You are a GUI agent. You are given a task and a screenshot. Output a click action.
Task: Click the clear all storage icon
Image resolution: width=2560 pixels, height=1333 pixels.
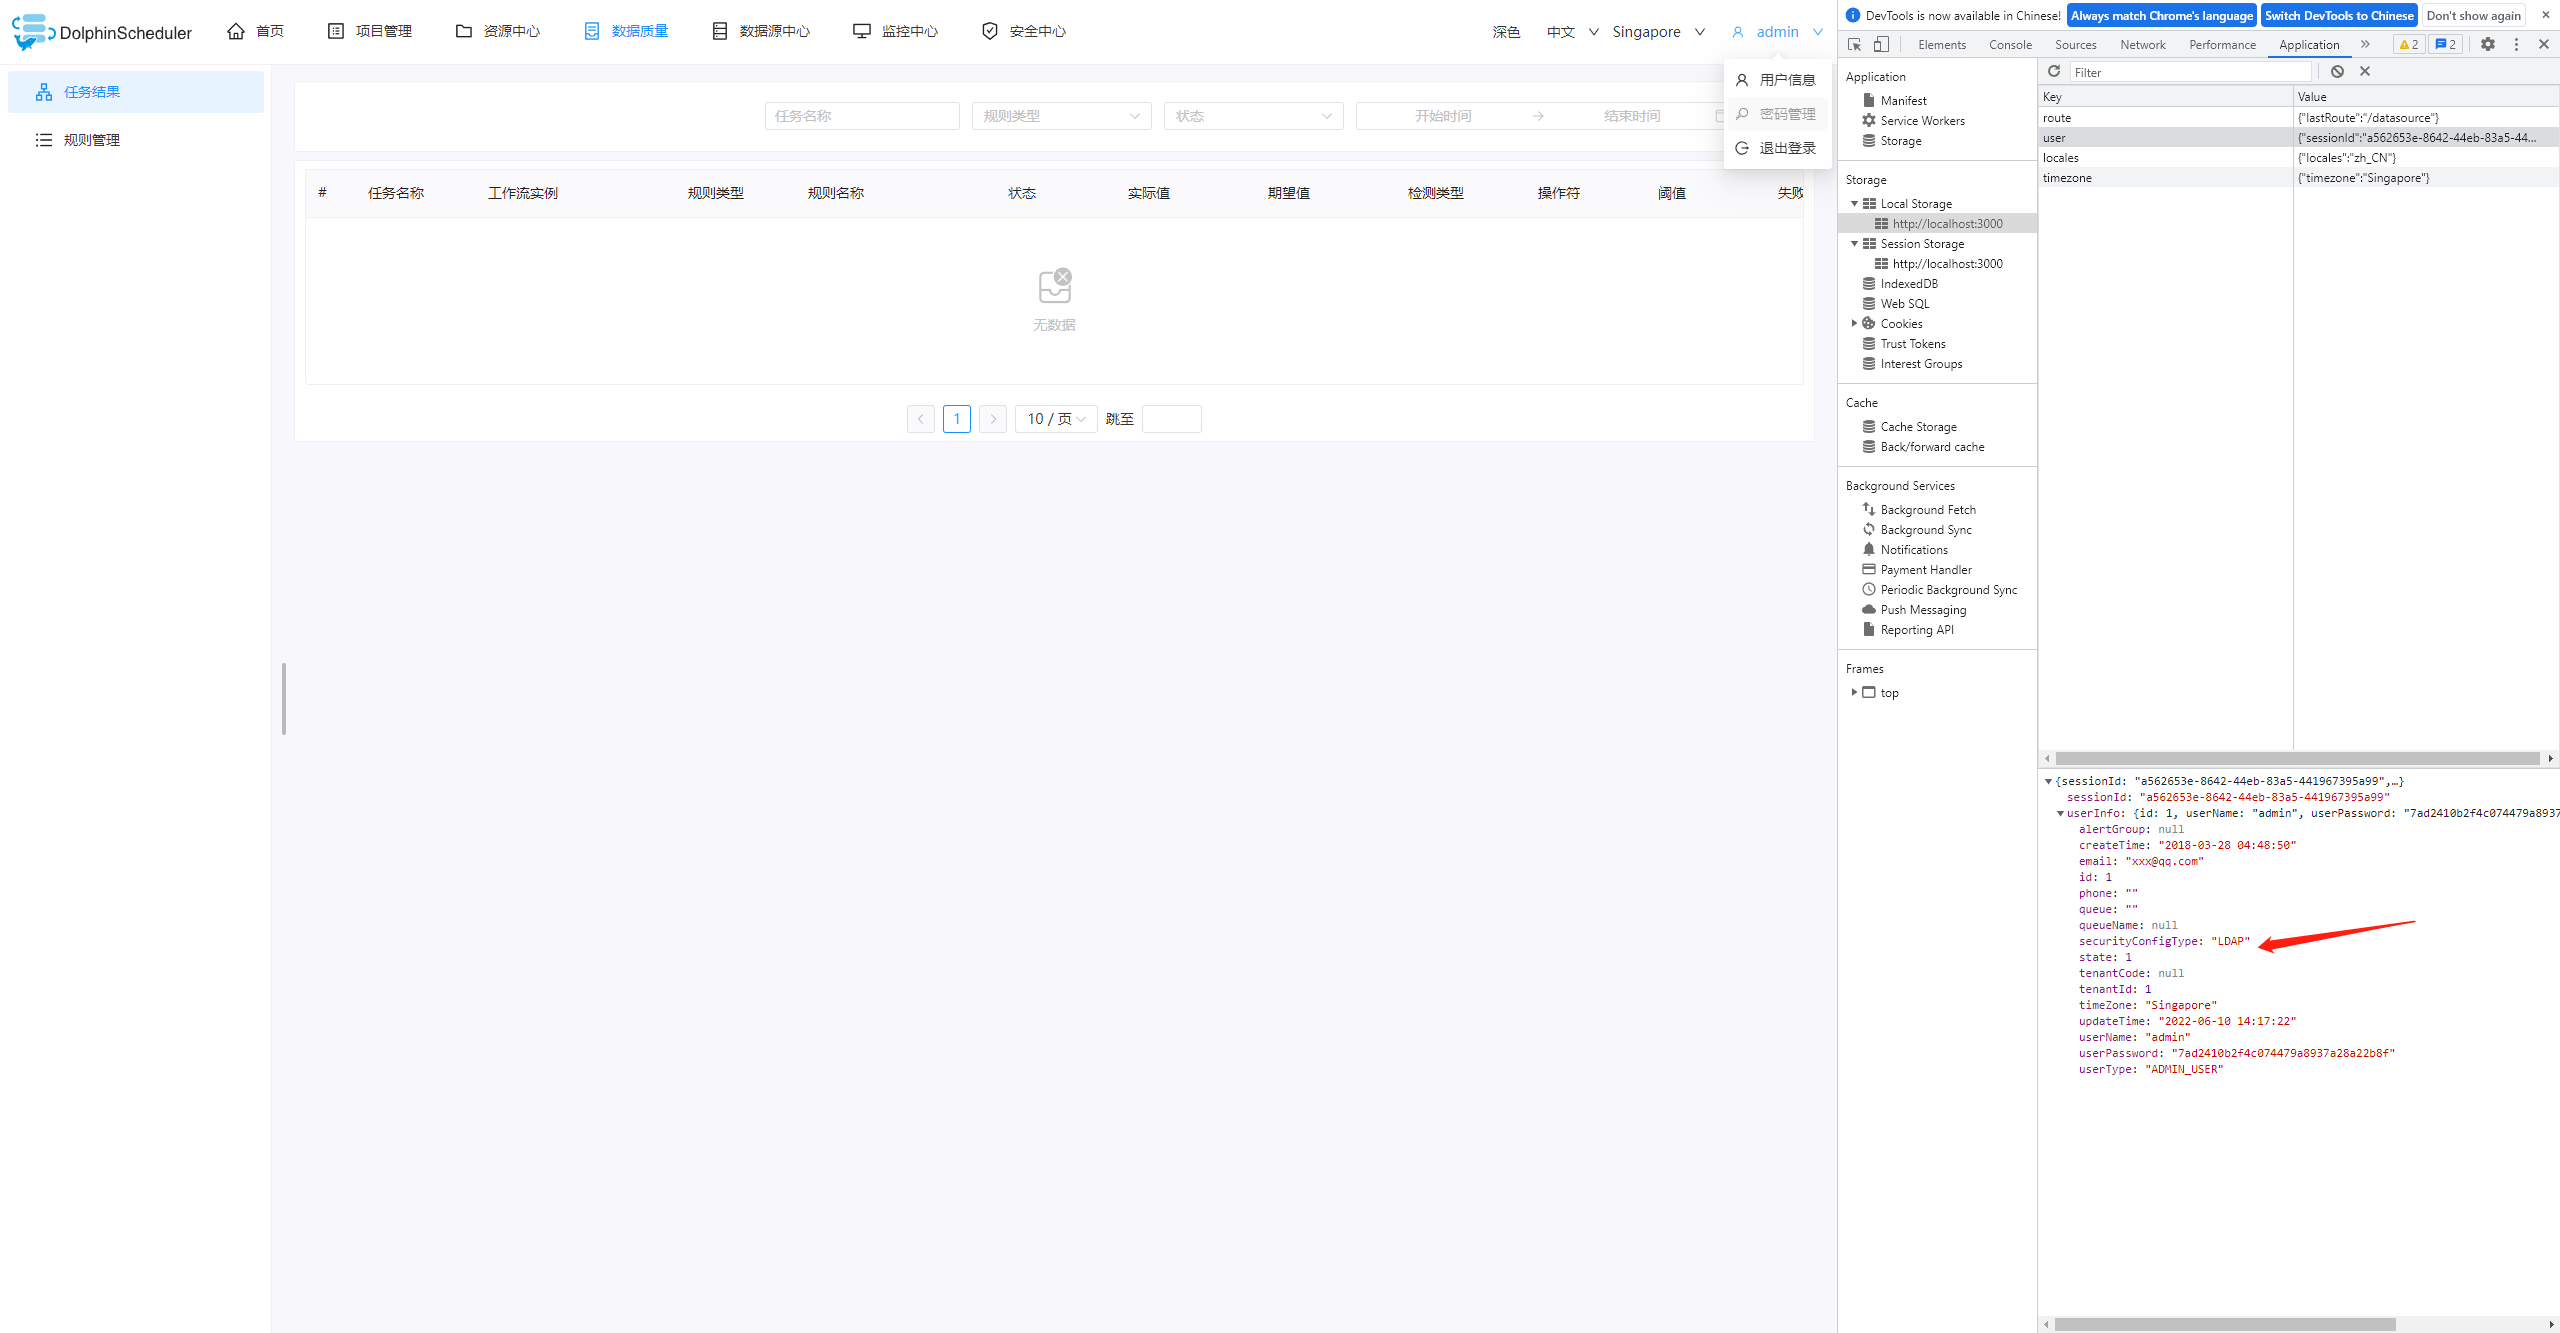[x=2337, y=71]
